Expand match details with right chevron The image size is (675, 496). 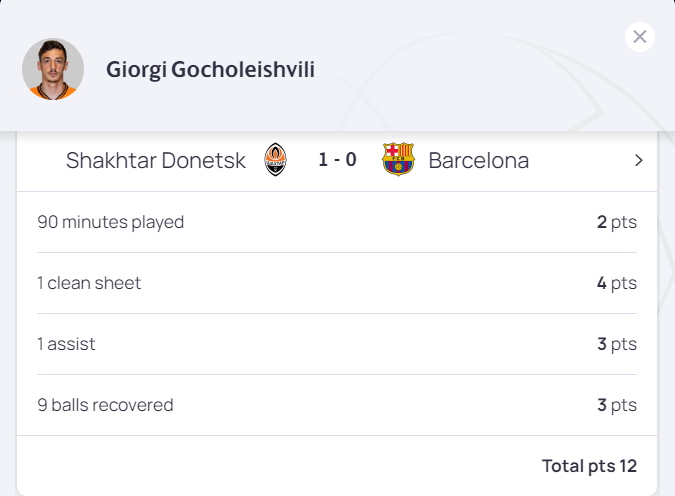coord(638,160)
